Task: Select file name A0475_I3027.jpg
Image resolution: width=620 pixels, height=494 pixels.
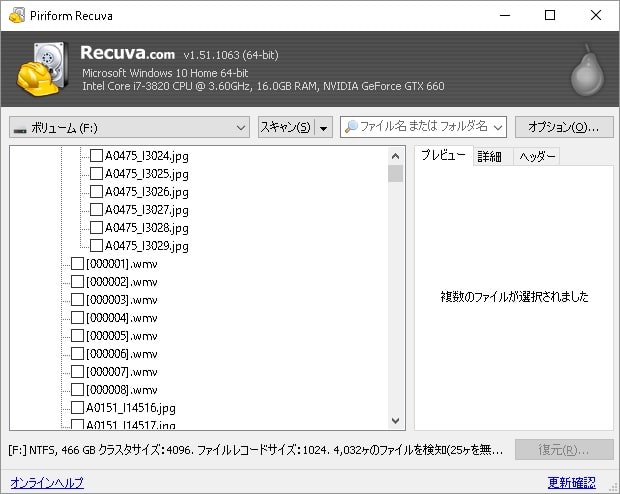Action: coord(147,210)
